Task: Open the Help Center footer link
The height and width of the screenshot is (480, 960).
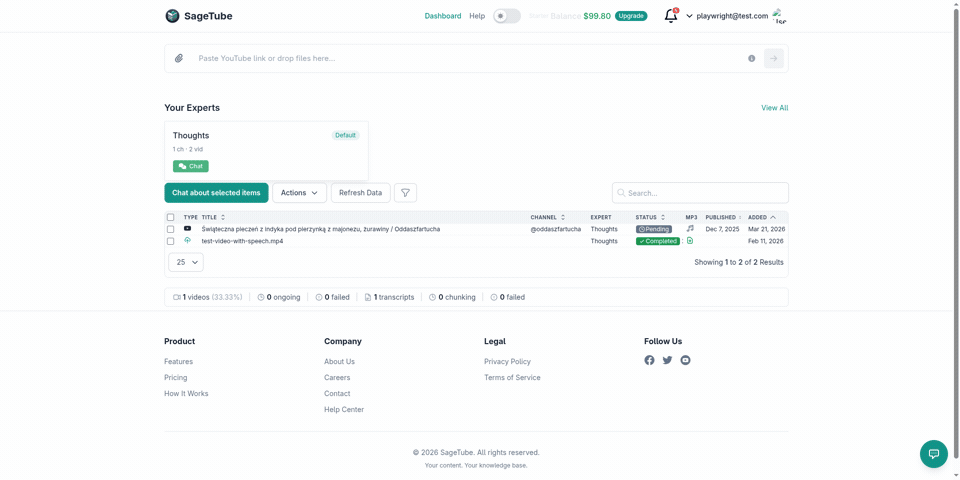Action: pos(344,410)
